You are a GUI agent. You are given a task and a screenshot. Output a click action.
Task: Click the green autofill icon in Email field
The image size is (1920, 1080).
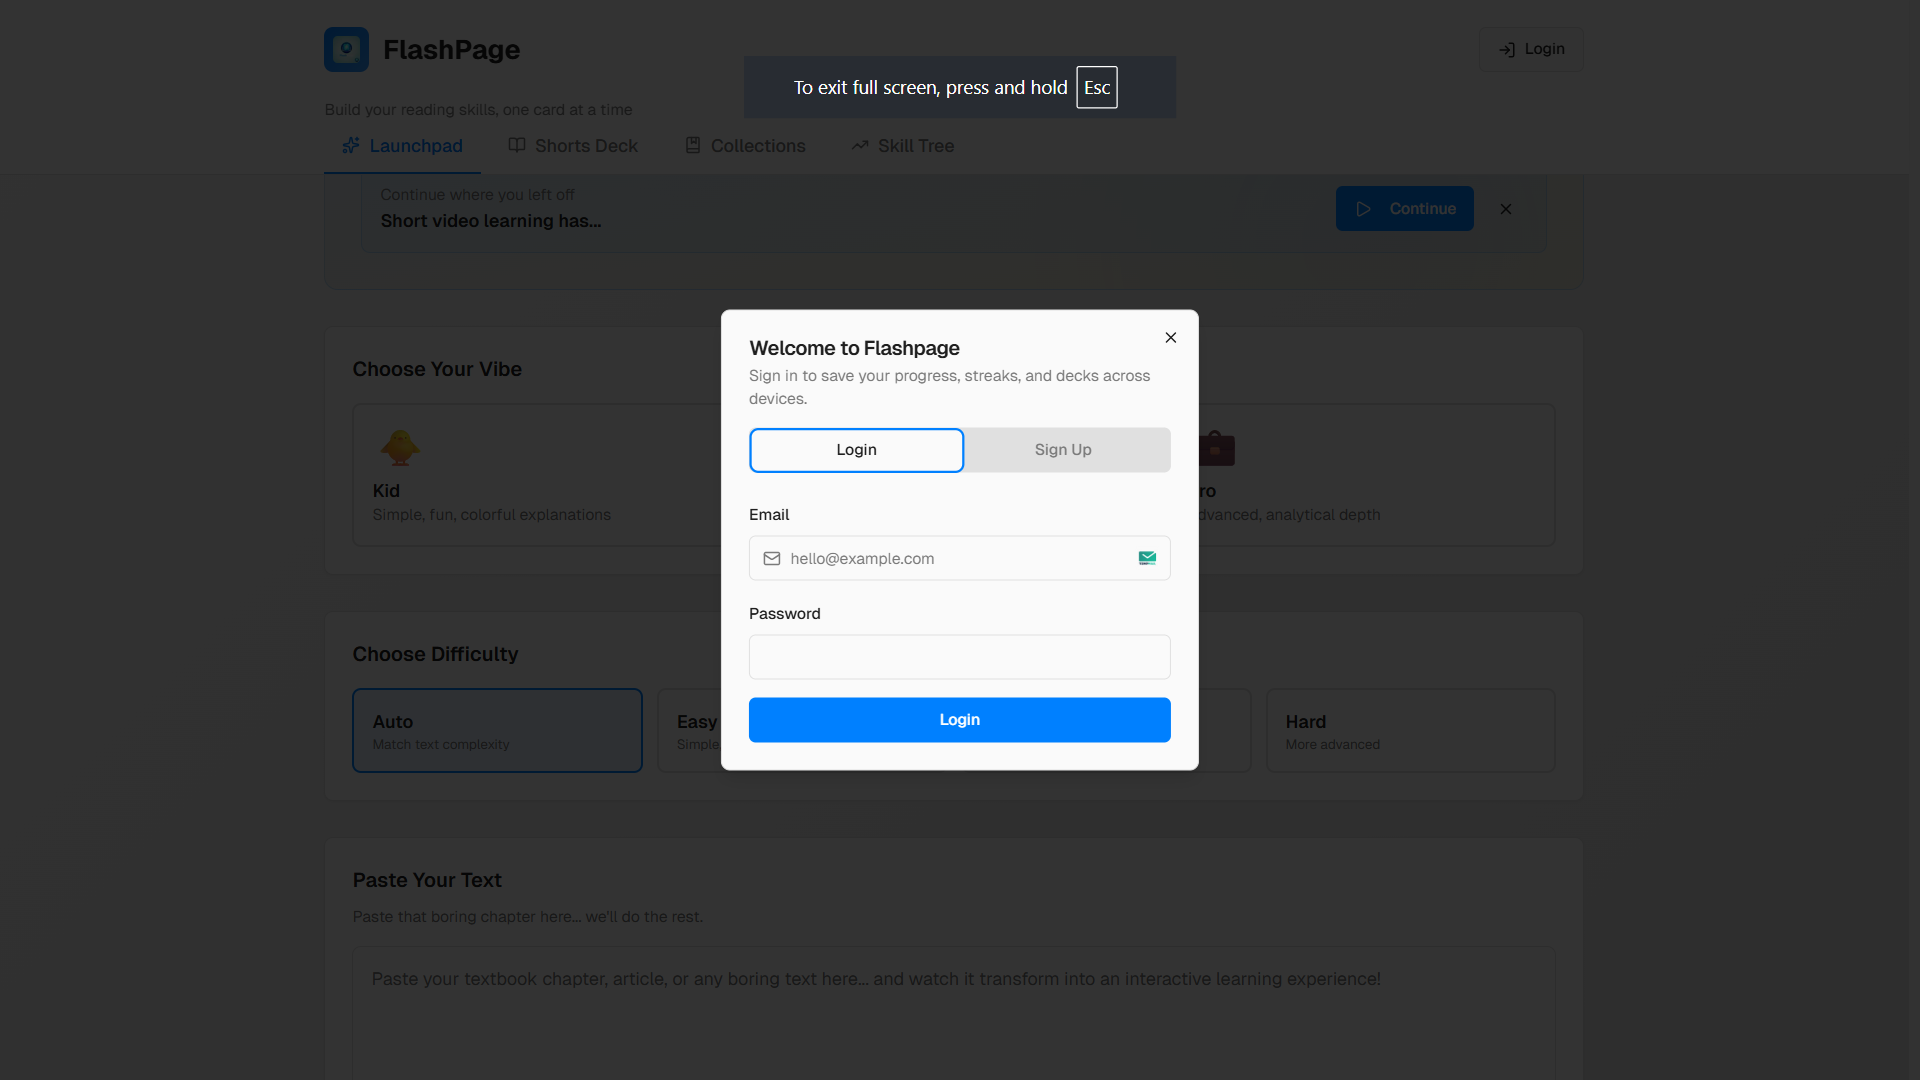click(x=1147, y=559)
